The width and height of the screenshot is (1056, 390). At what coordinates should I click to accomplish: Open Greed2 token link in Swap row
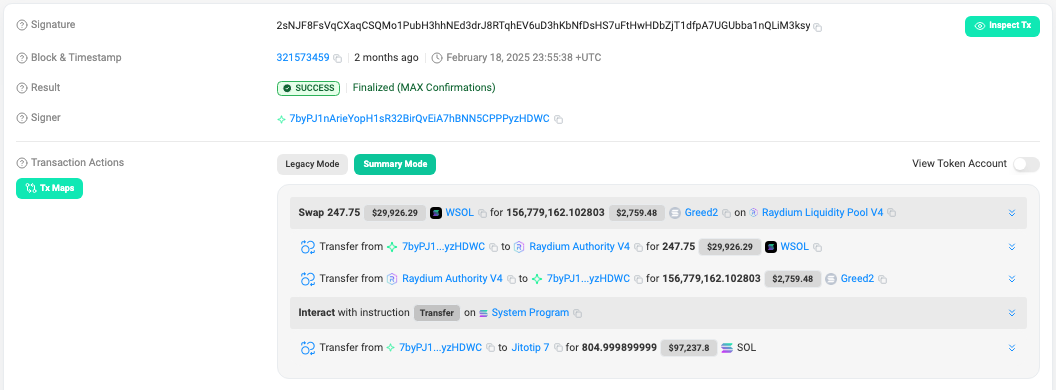click(x=701, y=213)
